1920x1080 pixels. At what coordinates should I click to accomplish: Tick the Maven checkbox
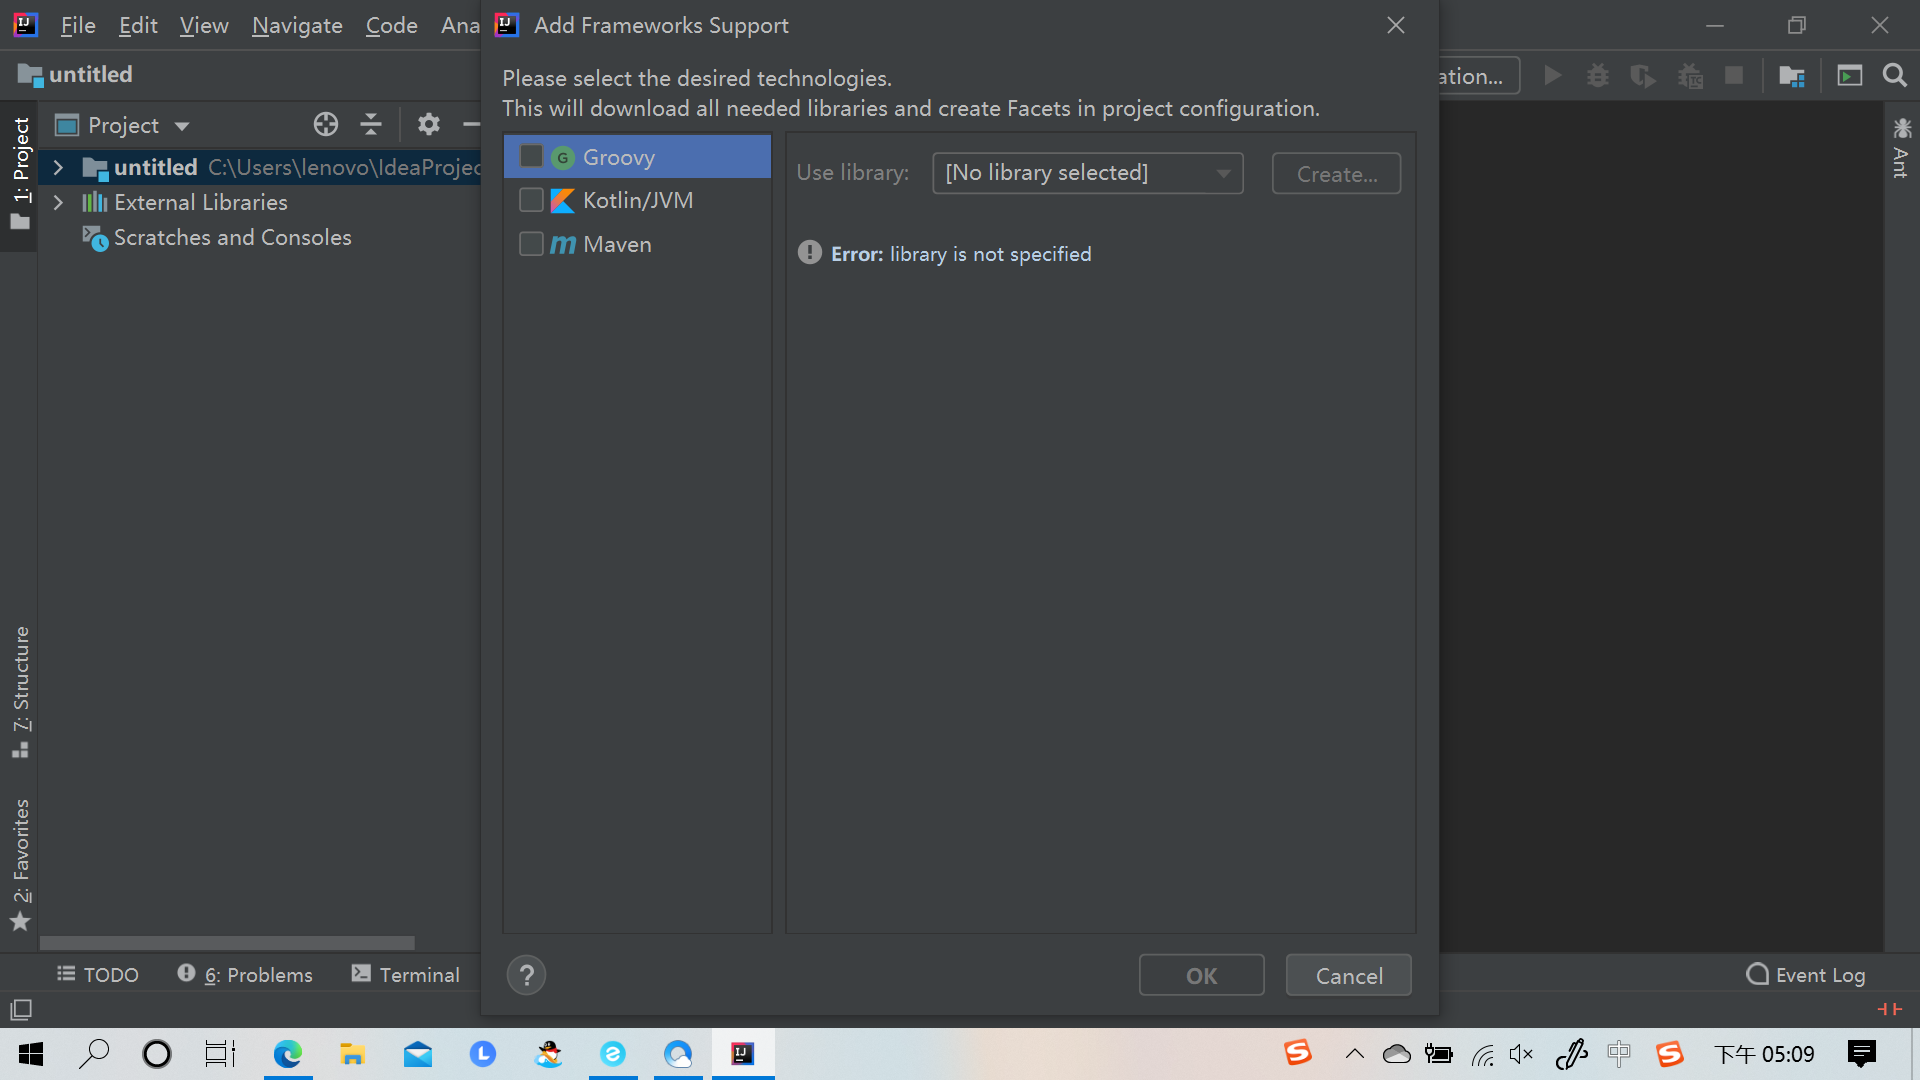coord(531,243)
